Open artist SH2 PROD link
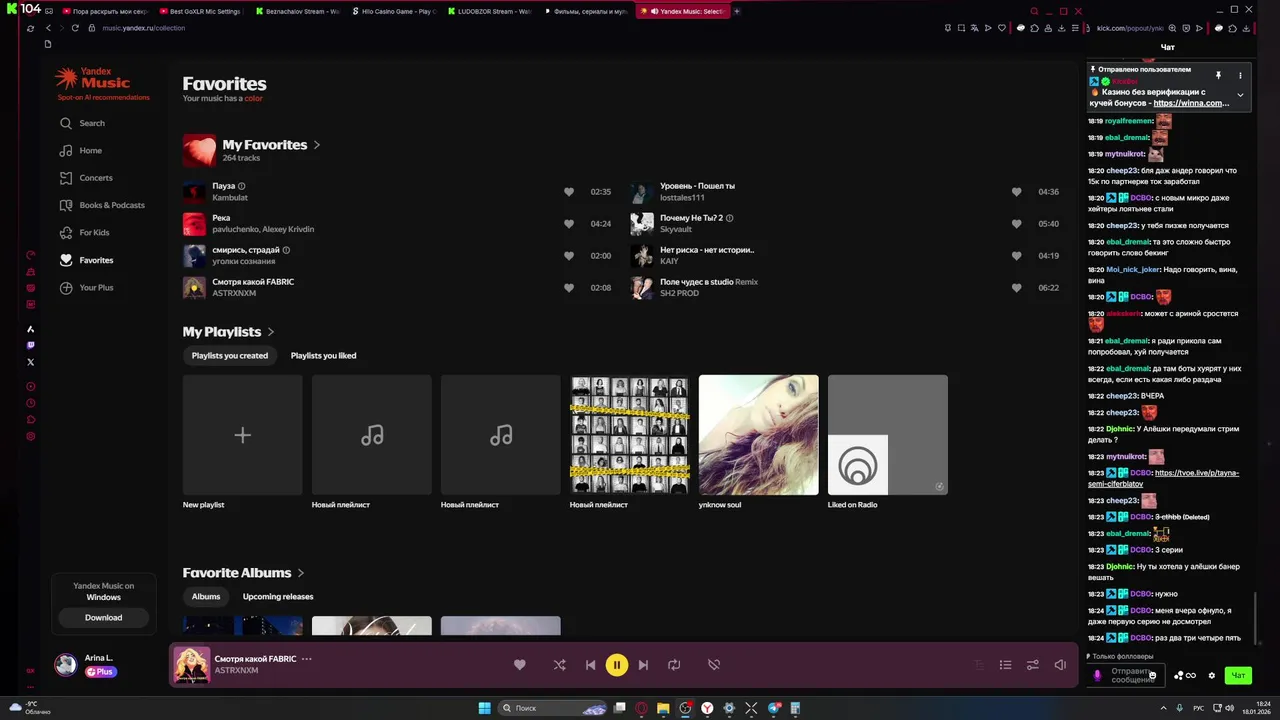This screenshot has width=1280, height=720. pos(679,293)
